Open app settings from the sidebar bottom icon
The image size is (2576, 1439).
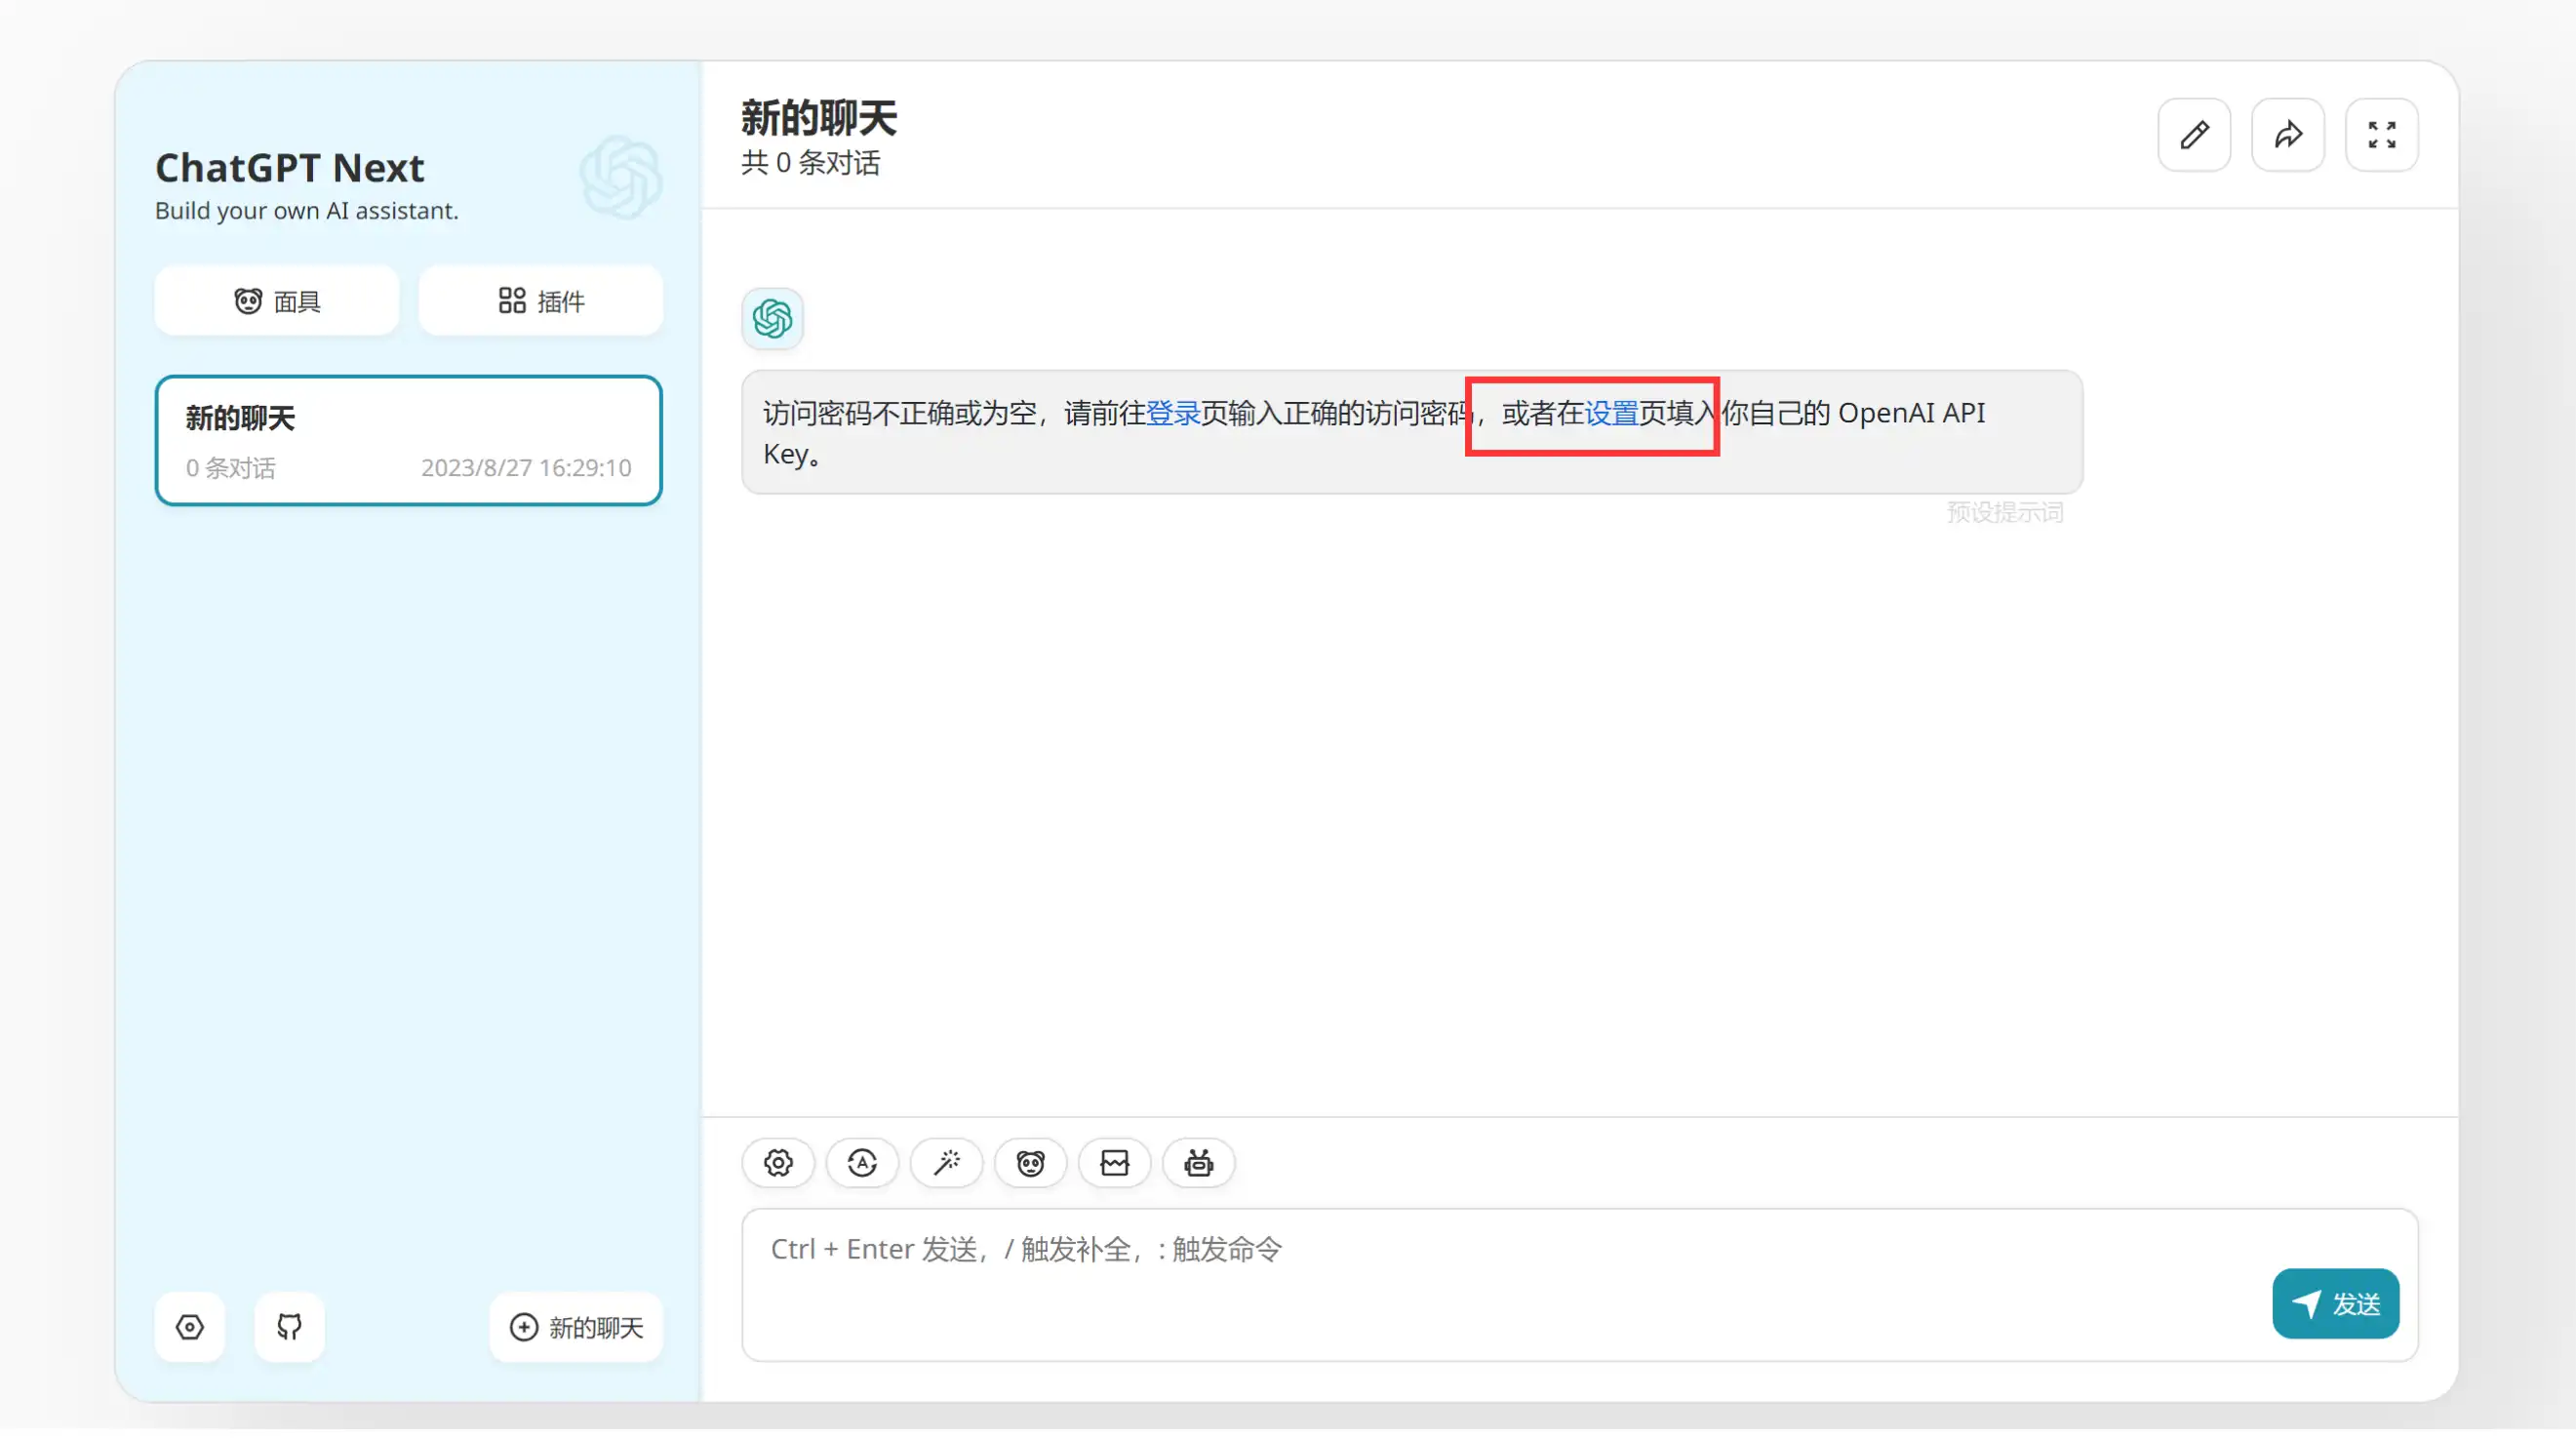190,1327
